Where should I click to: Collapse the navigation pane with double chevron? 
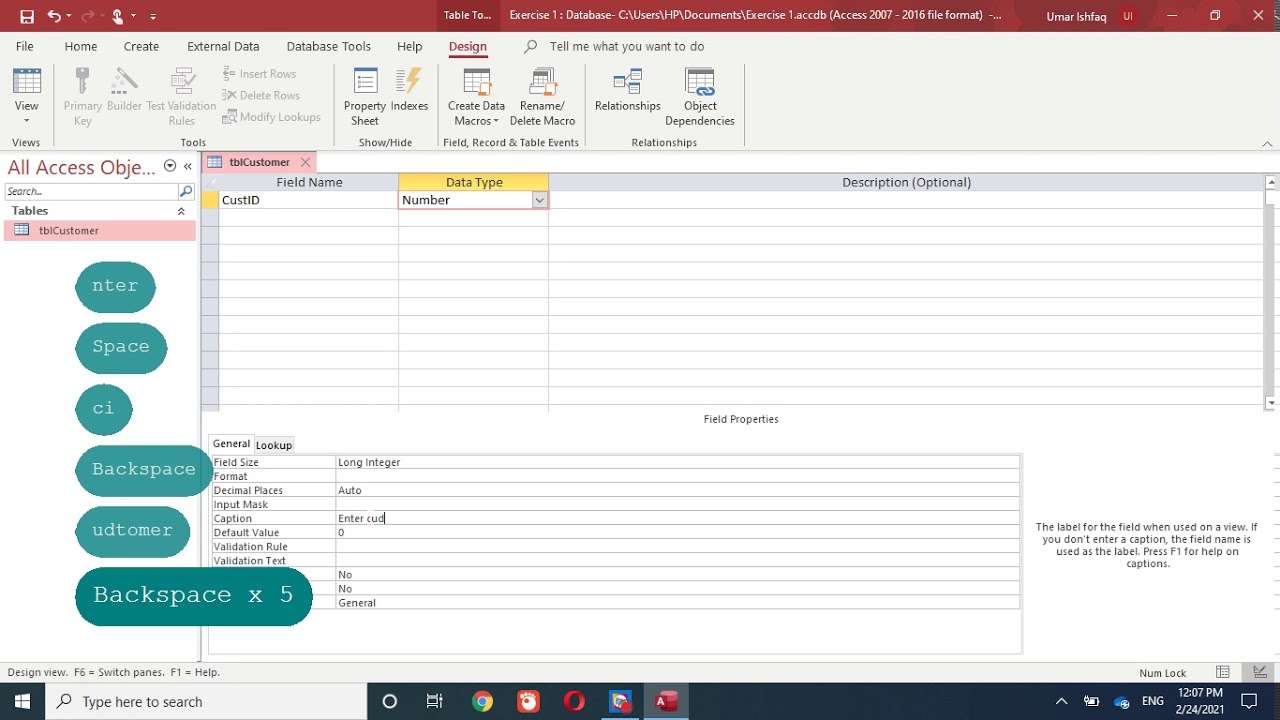pos(187,167)
